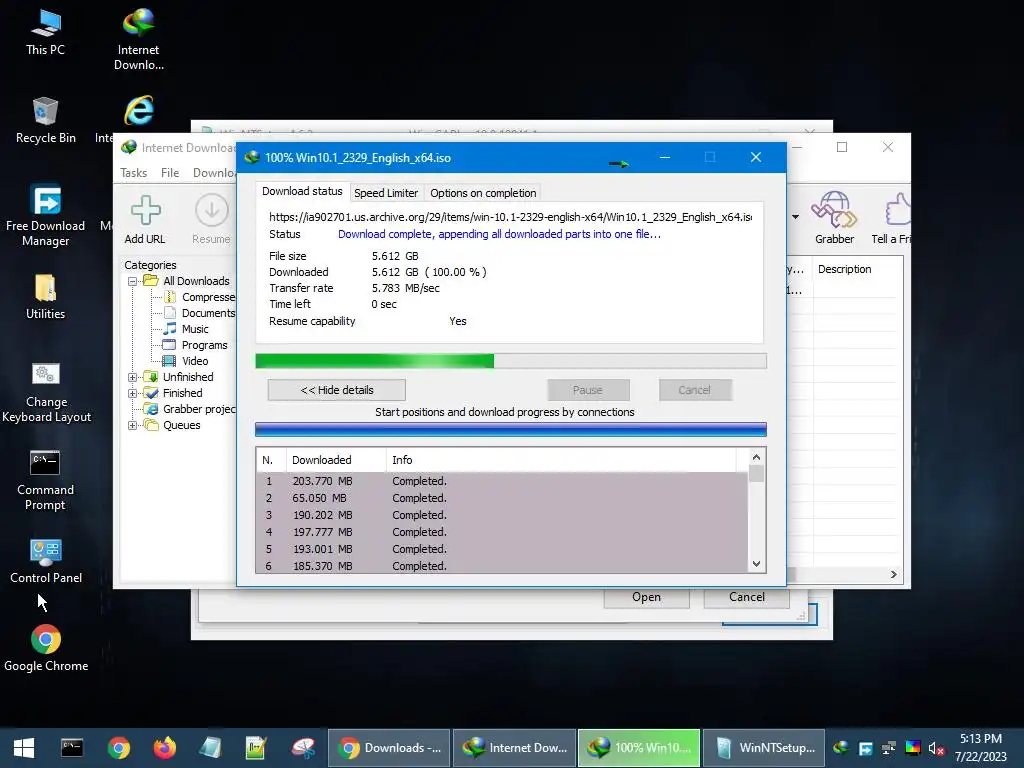The width and height of the screenshot is (1024, 768).
Task: Click the IDM icon in system tray
Action: point(841,748)
